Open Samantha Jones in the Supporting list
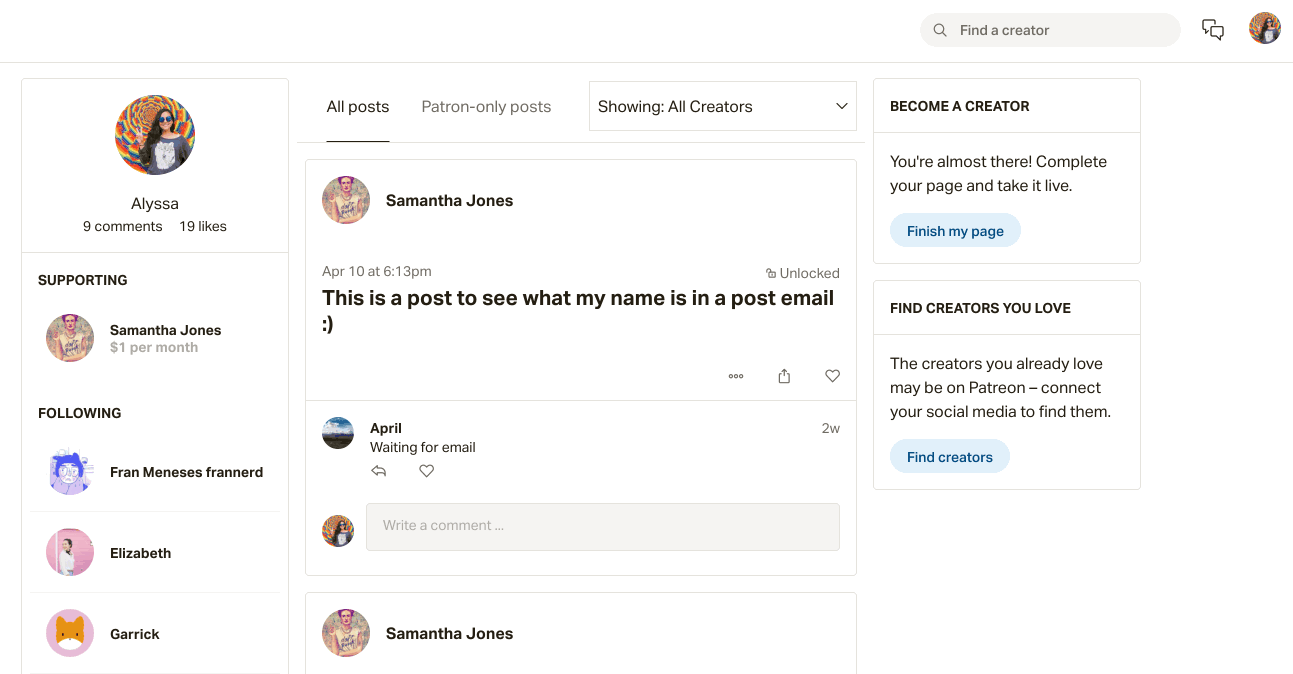Image resolution: width=1293 pixels, height=674 pixels. click(165, 330)
